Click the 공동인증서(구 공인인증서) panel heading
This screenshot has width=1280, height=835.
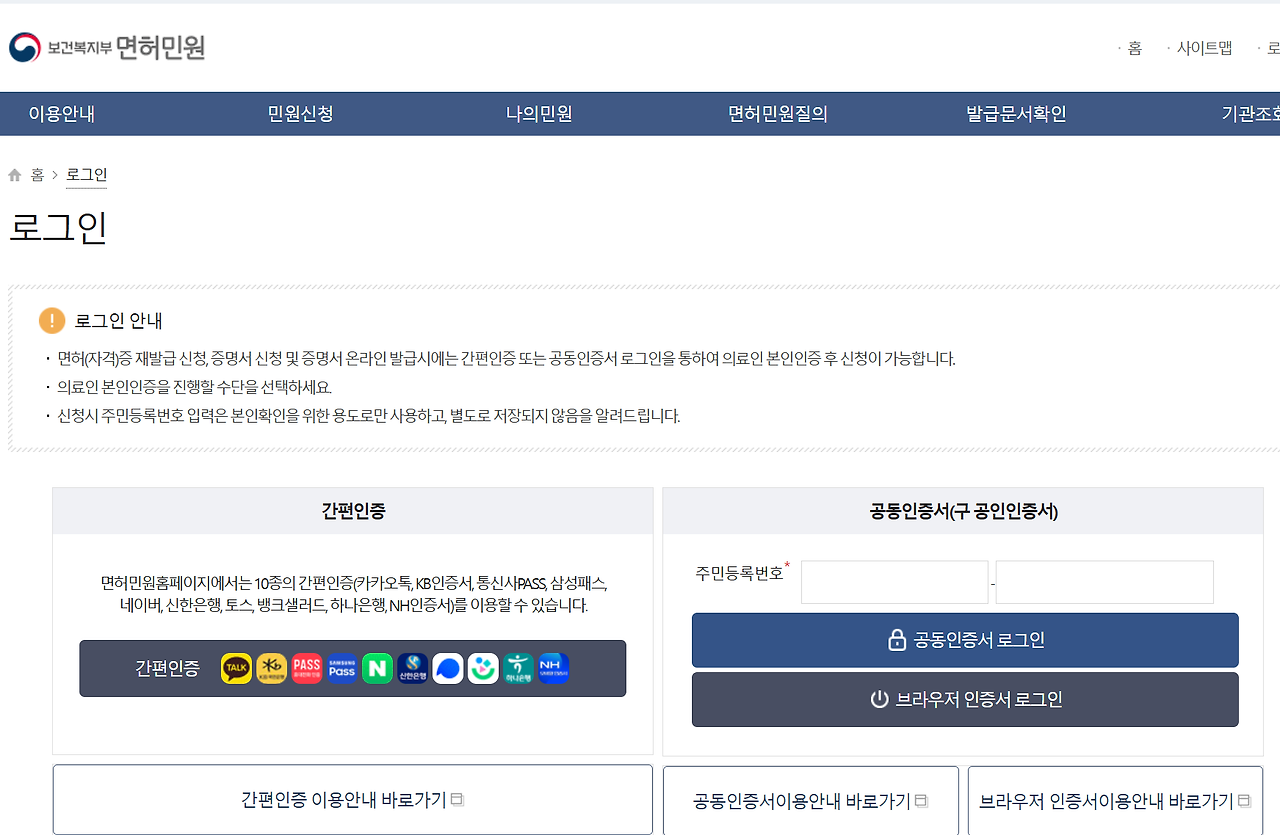964,511
